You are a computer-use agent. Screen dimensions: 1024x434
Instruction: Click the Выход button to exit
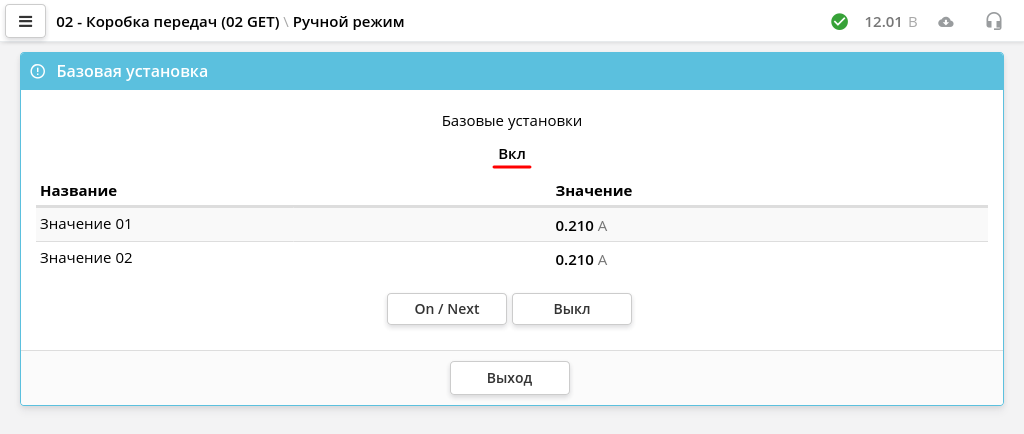tap(509, 378)
